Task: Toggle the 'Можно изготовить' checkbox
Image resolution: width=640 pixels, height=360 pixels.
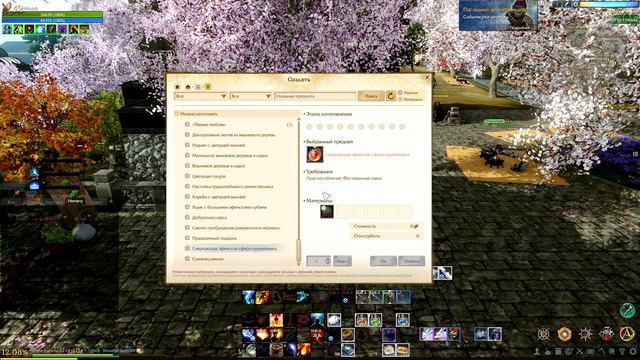Action: pyautogui.click(x=177, y=114)
